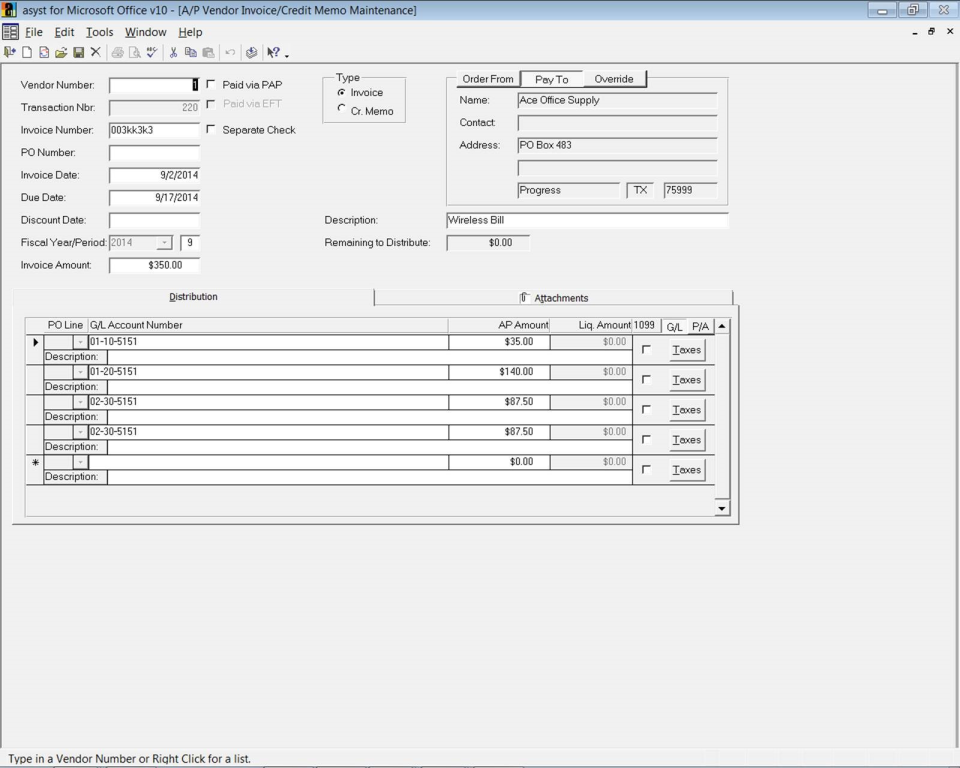Open the Edit menu
The image size is (960, 768).
point(64,32)
